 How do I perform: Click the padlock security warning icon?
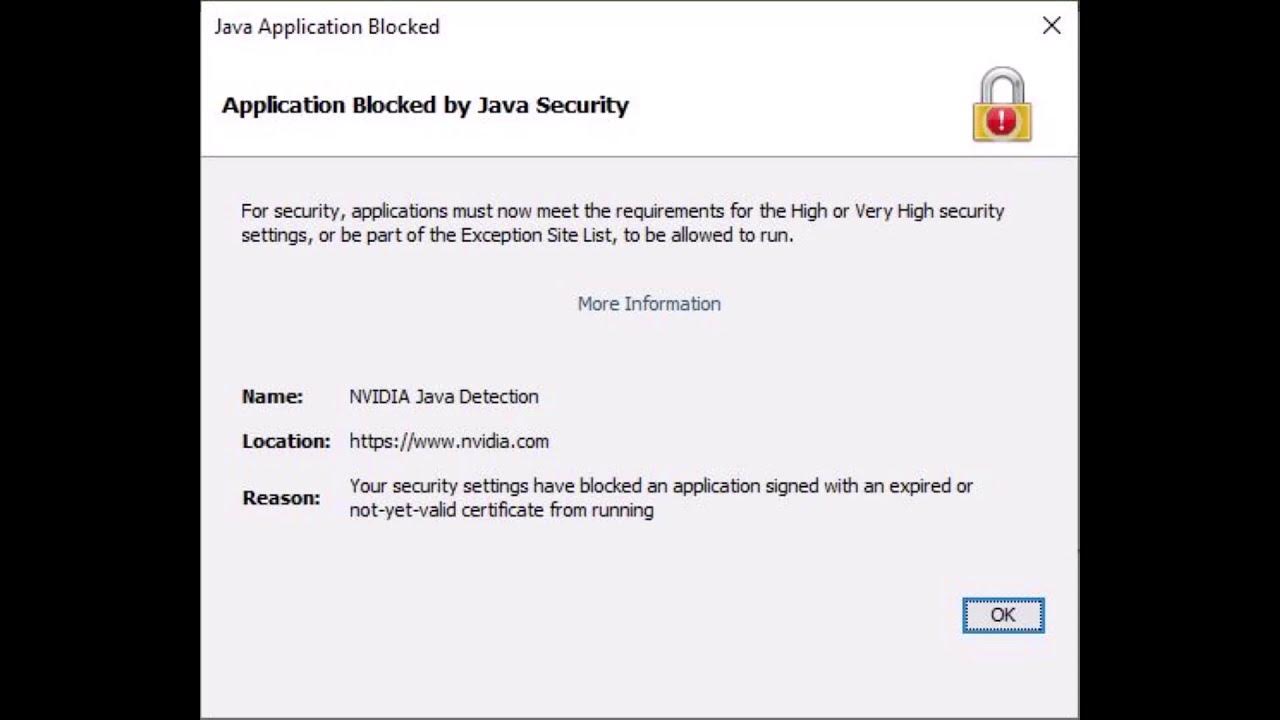(x=1001, y=104)
